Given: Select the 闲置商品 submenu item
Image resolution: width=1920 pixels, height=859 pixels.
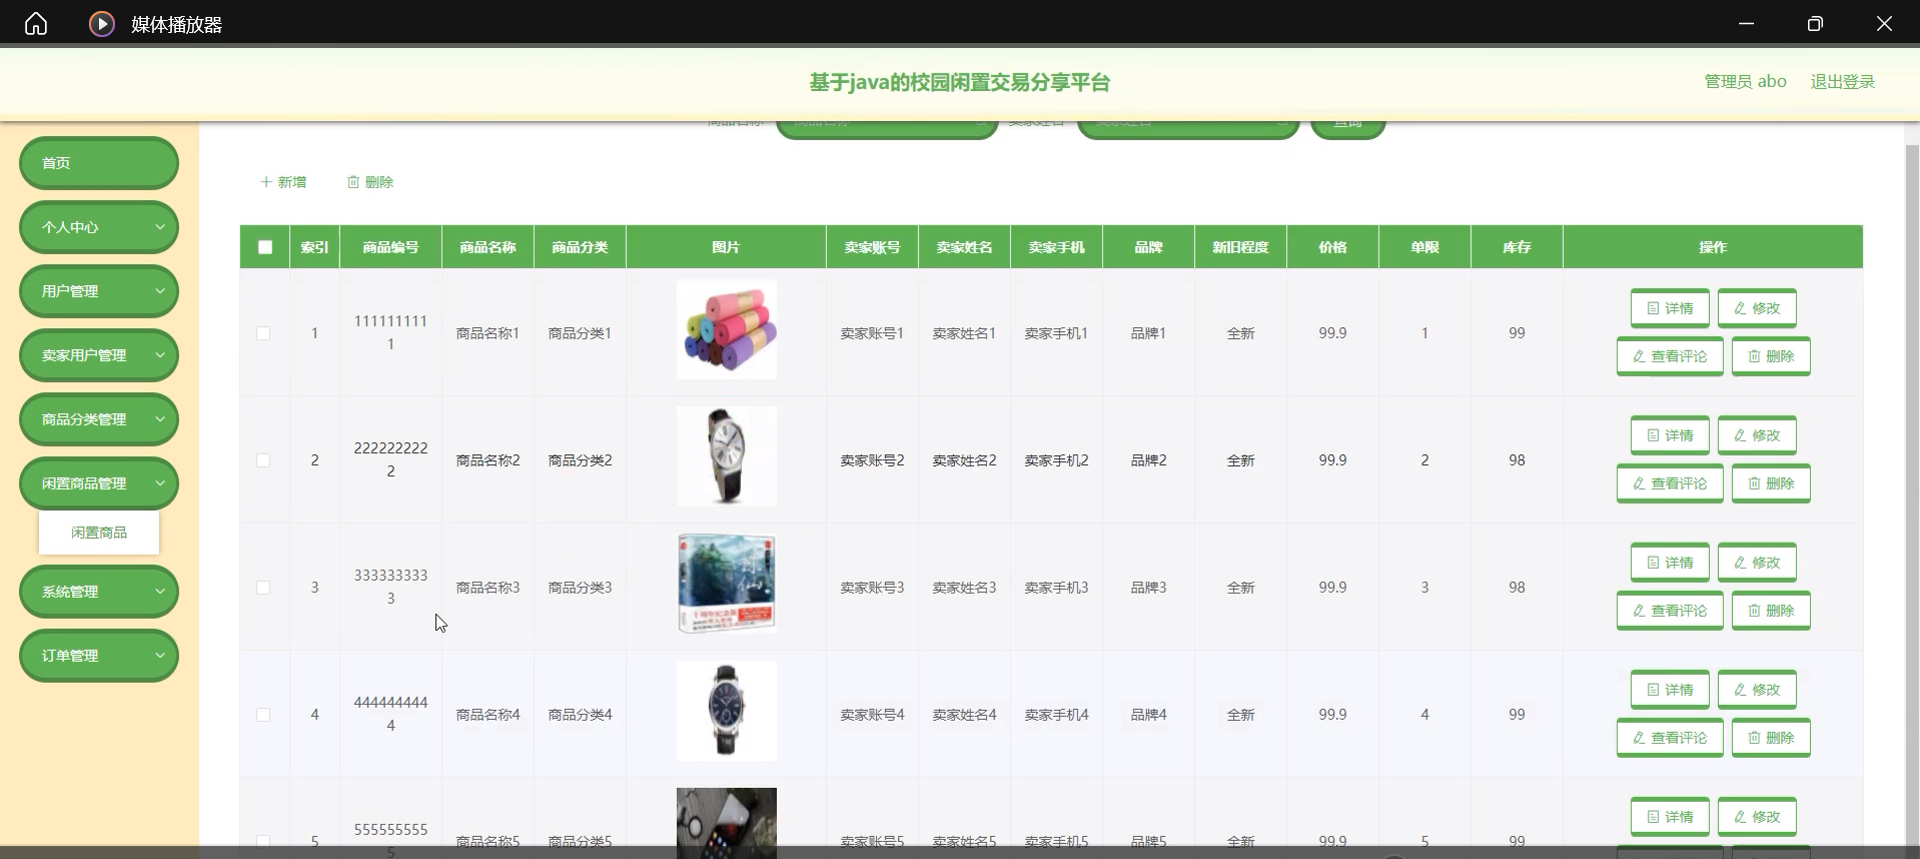Looking at the screenshot, I should (x=99, y=532).
